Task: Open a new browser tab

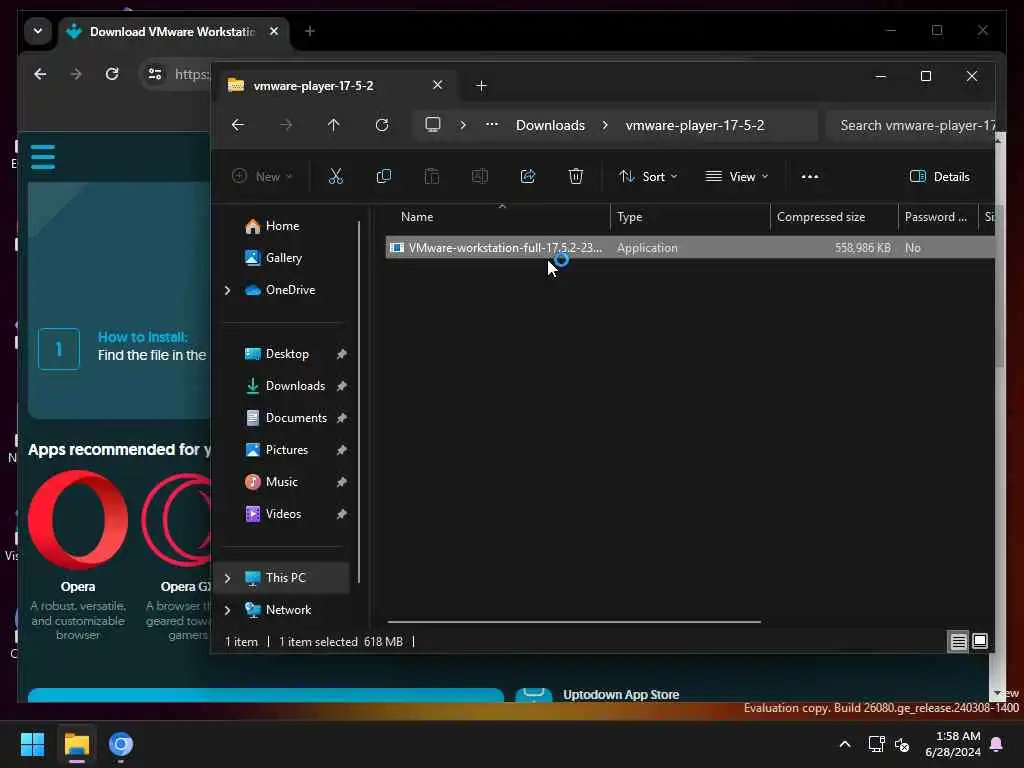Action: 310,31
